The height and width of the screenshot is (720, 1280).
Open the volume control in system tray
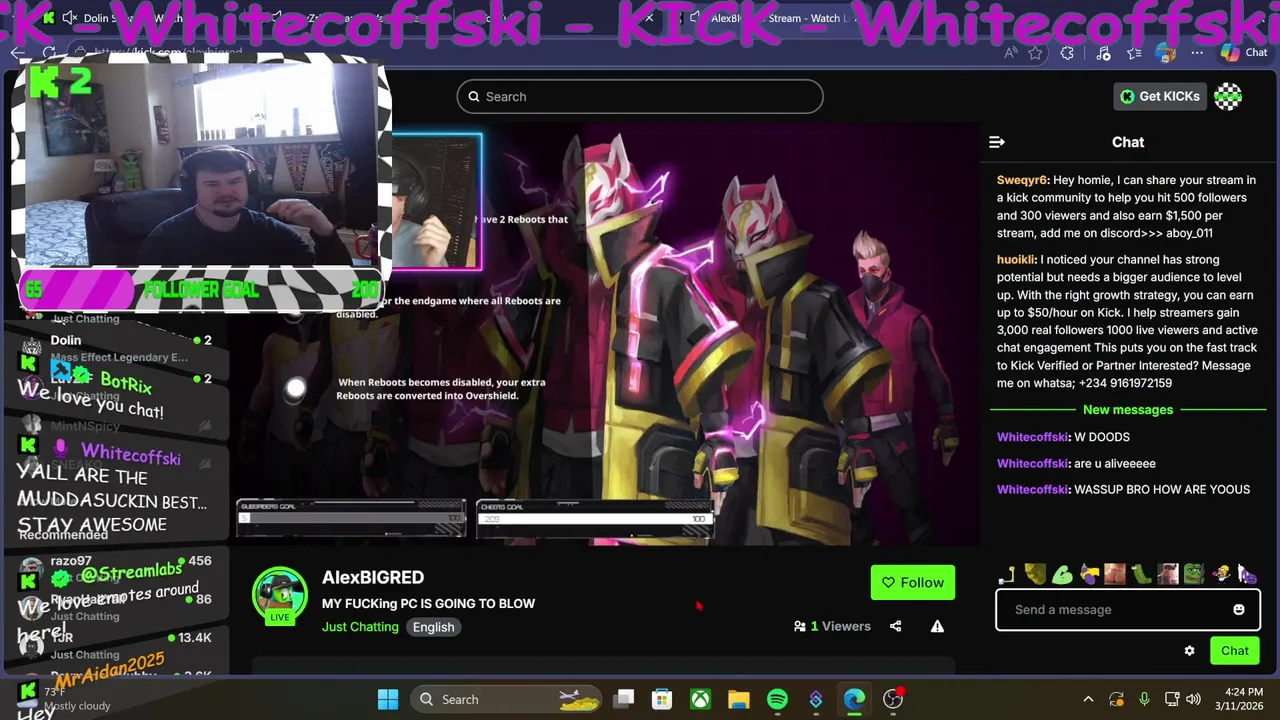point(1193,699)
